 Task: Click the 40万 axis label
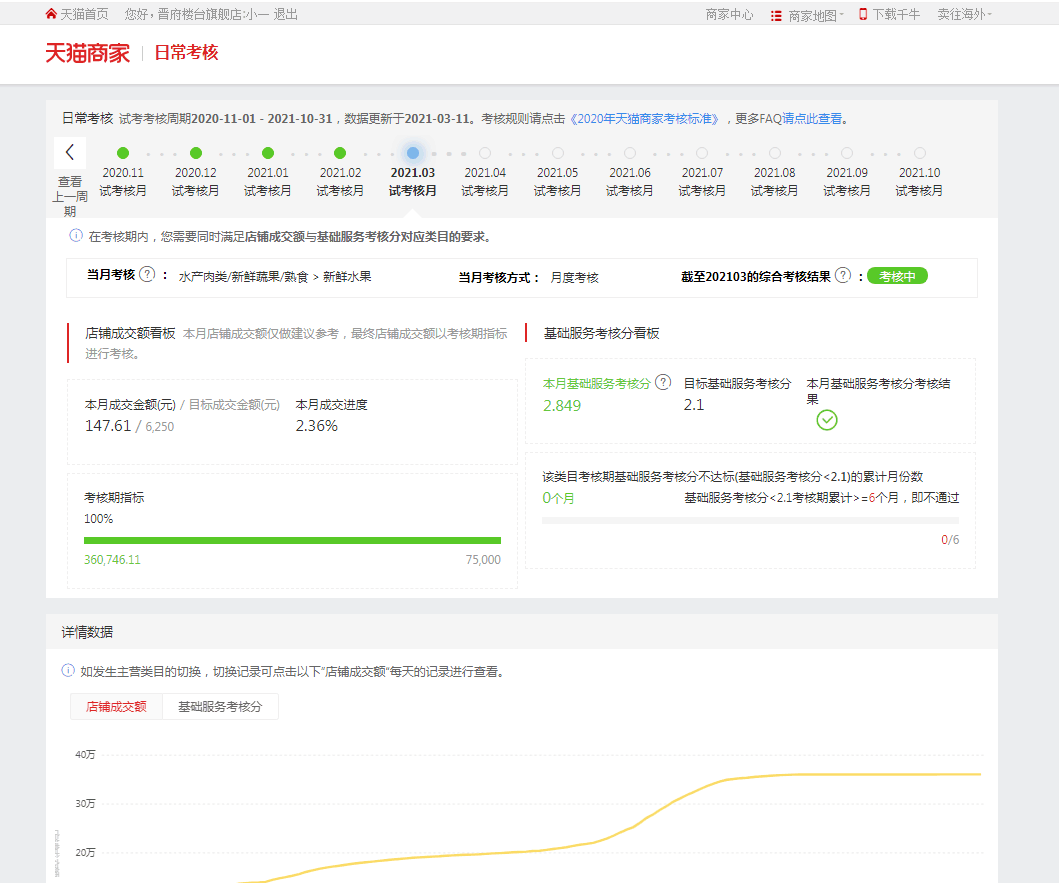[x=85, y=755]
